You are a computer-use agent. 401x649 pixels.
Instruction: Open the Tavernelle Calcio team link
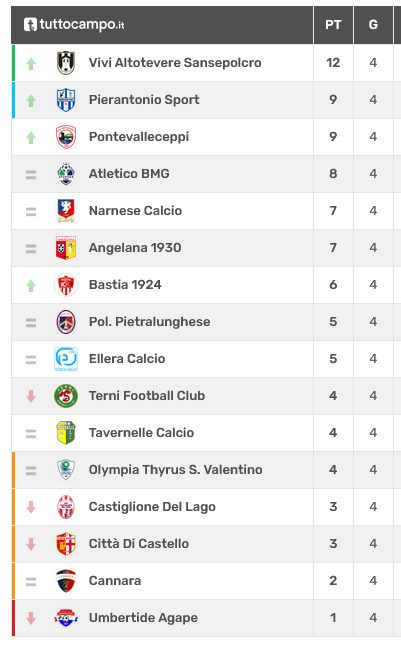click(141, 433)
